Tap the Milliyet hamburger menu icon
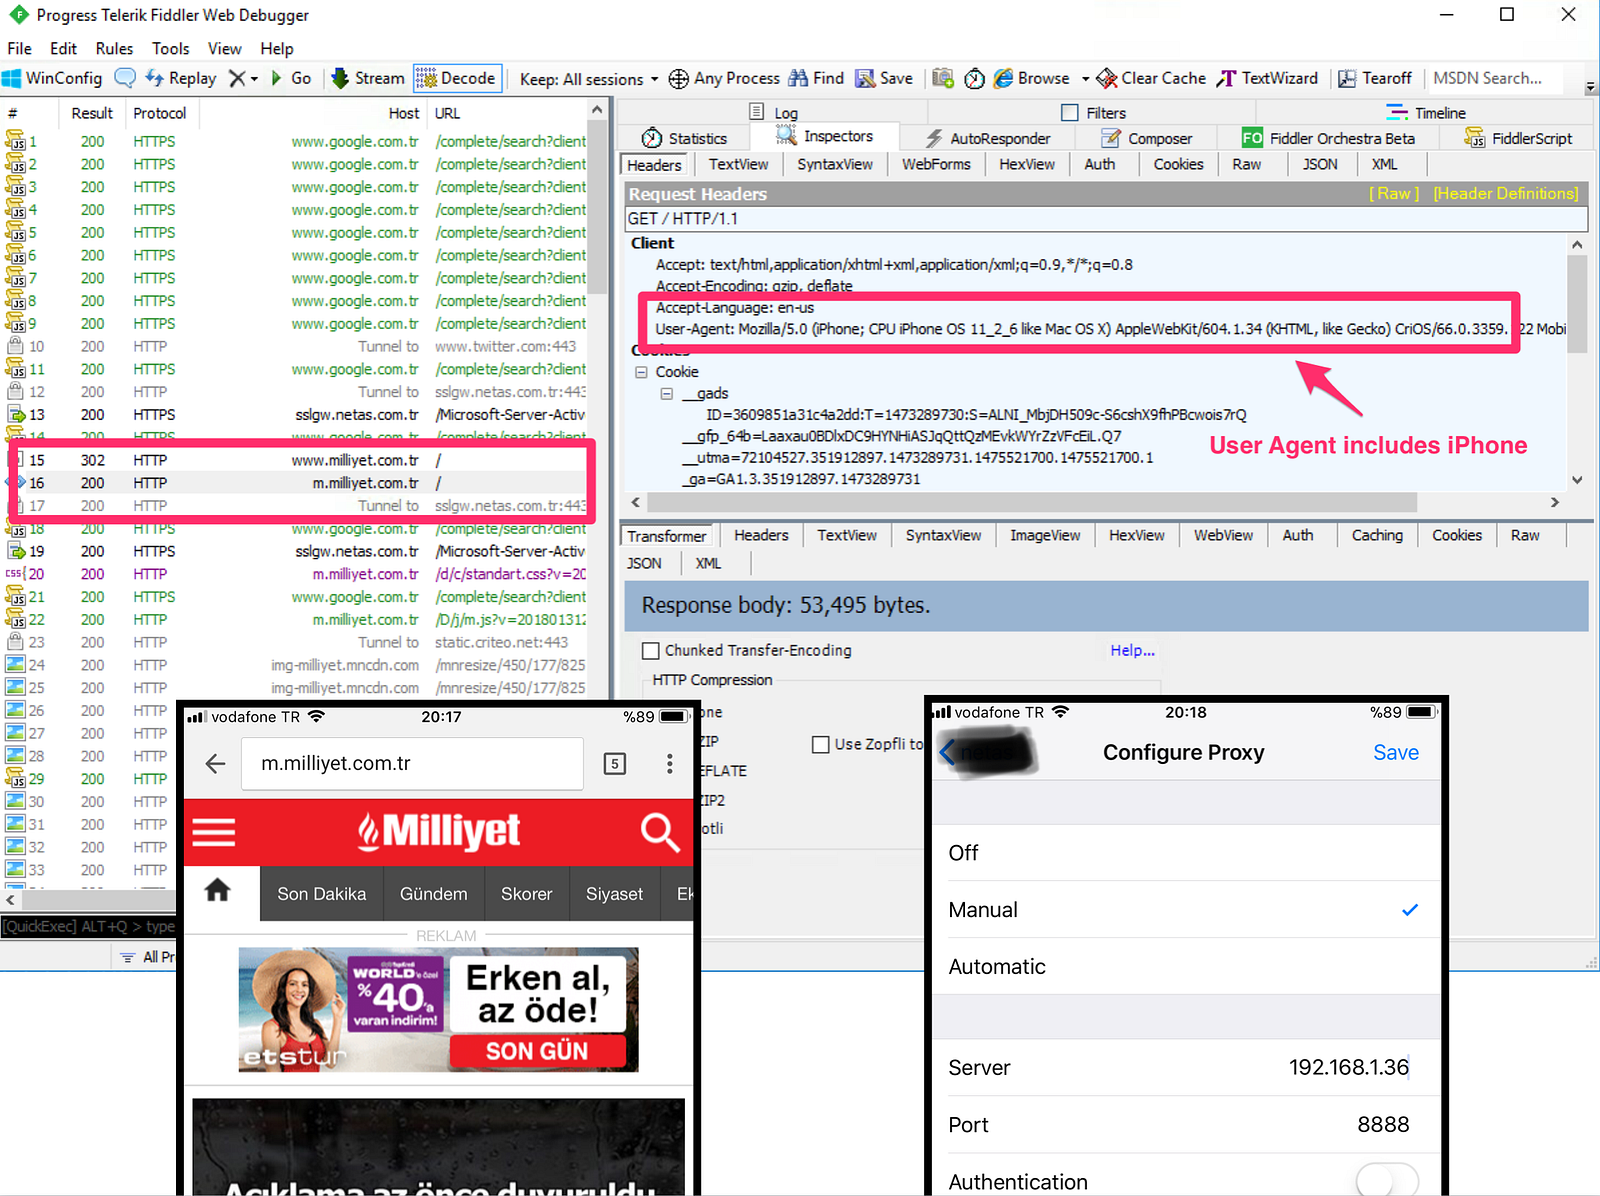 point(214,832)
